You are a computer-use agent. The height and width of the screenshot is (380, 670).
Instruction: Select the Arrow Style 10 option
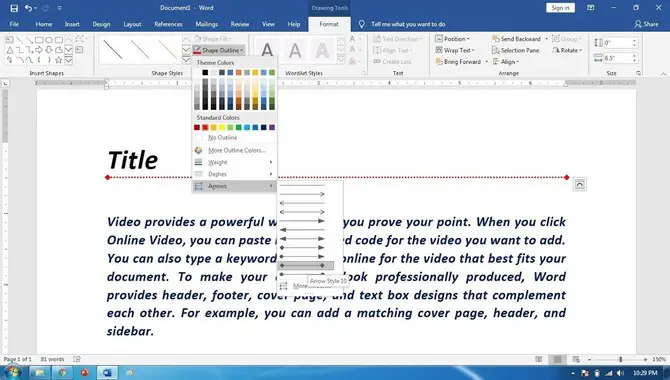click(305, 265)
